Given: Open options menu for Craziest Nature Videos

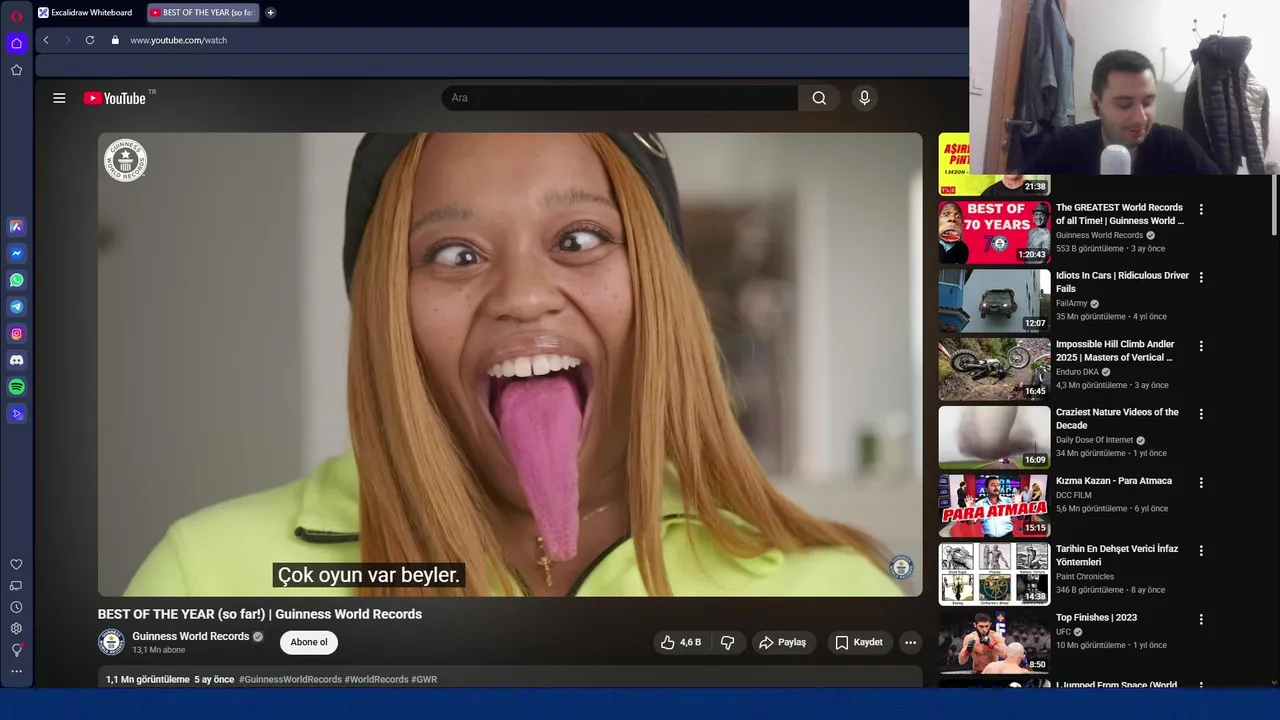Looking at the screenshot, I should 1201,414.
